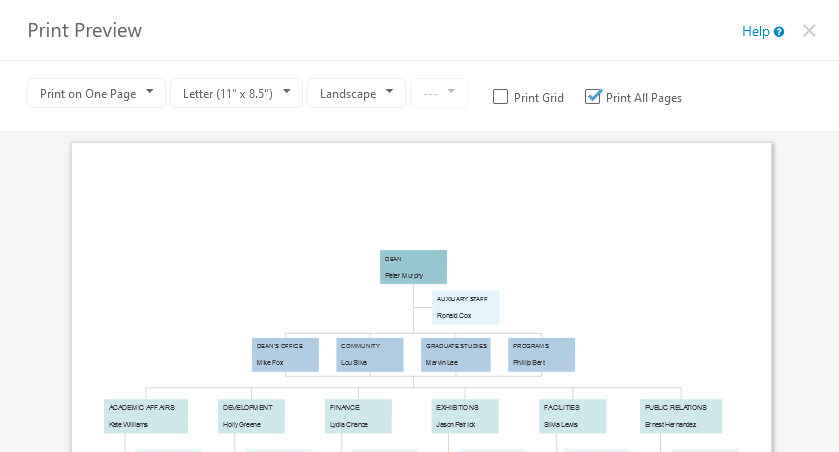Image resolution: width=839 pixels, height=452 pixels.
Task: Expand the Letter paper size dropdown
Action: 236,93
